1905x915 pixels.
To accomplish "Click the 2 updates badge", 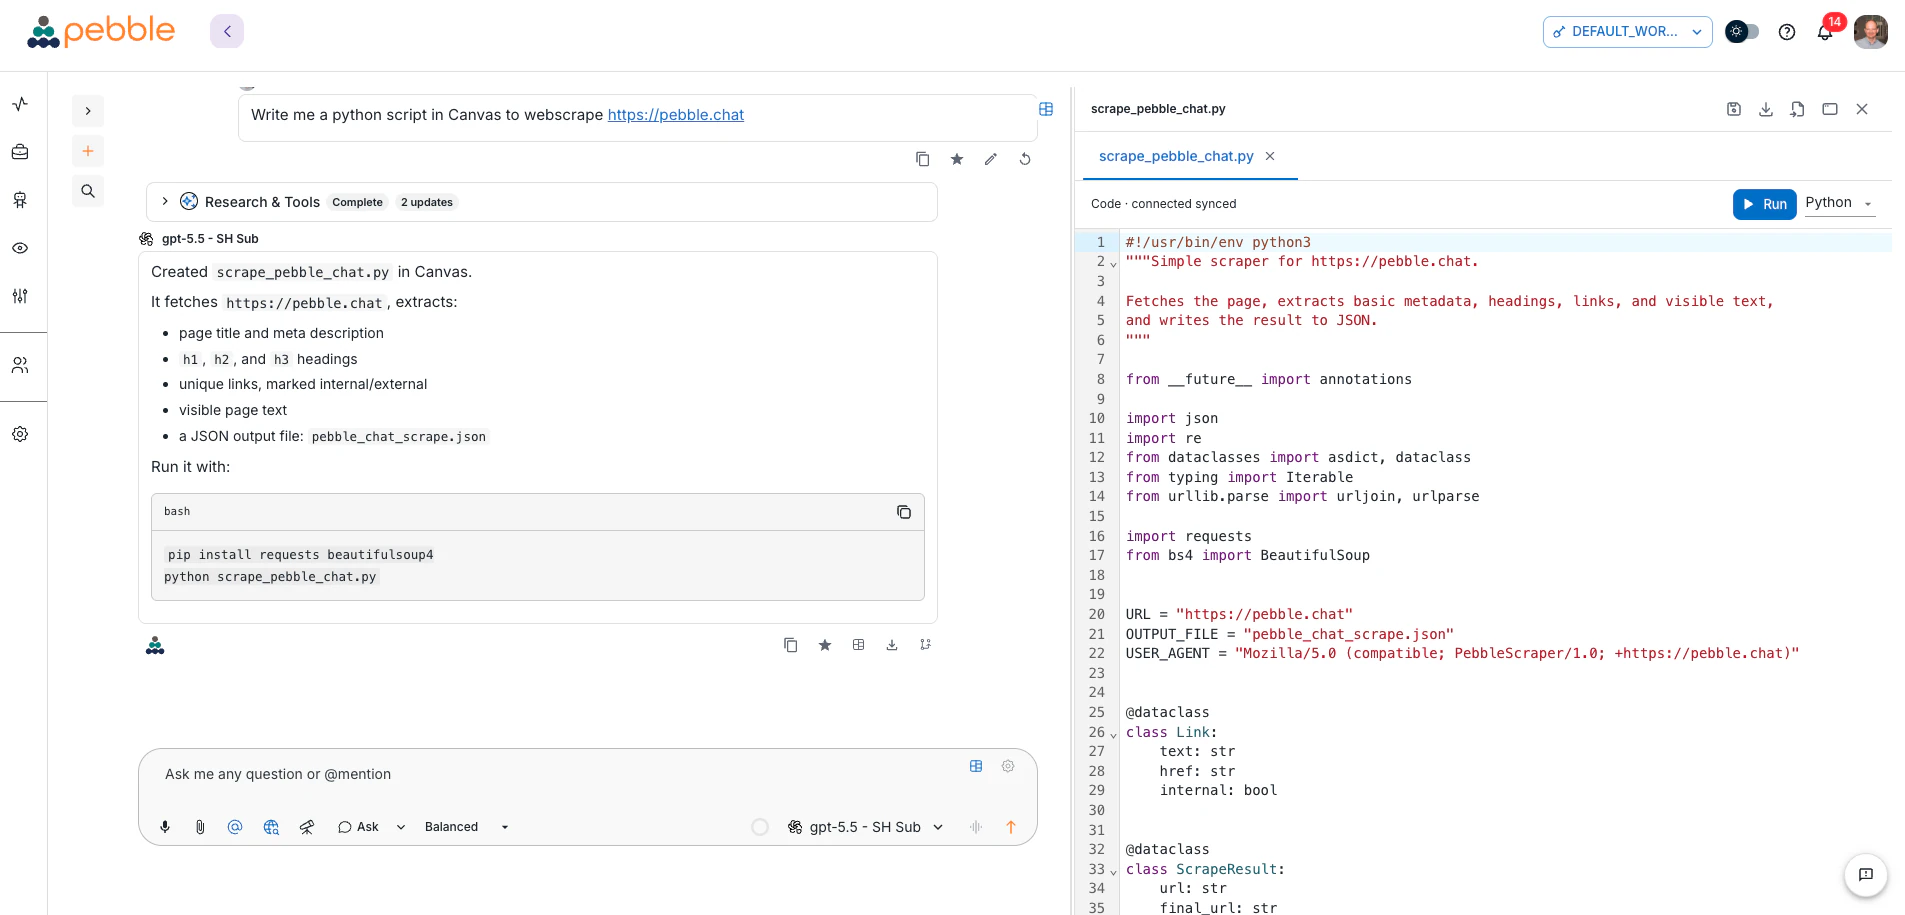I will tap(427, 202).
